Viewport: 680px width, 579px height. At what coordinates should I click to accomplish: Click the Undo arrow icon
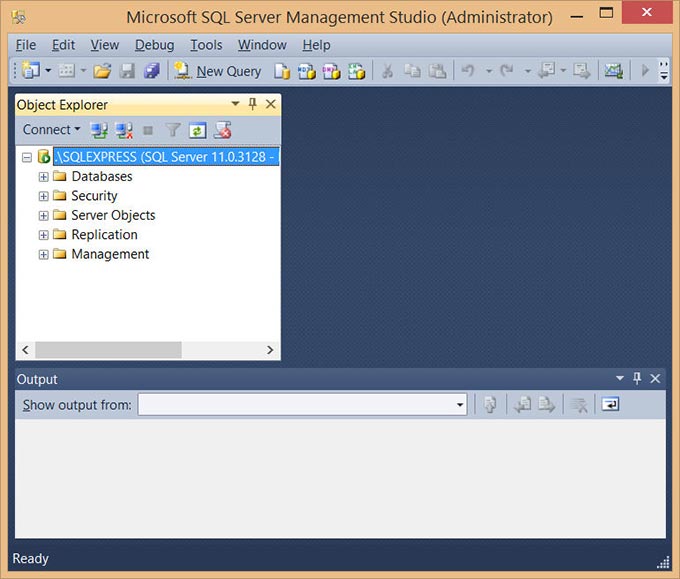468,70
